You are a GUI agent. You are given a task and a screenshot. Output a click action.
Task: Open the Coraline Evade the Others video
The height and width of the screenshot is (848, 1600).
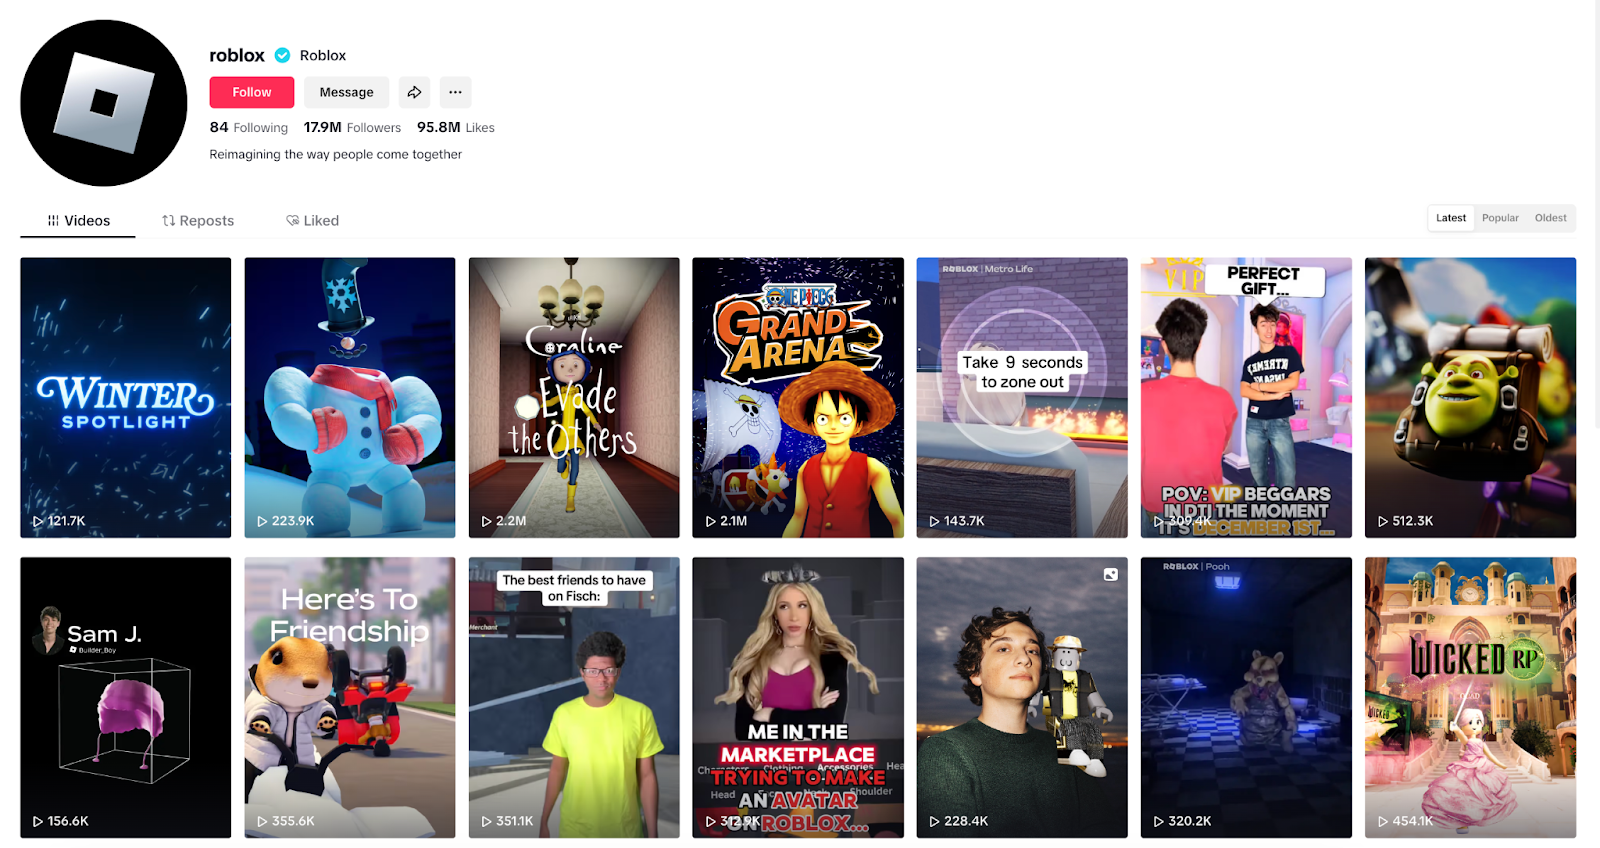pyautogui.click(x=574, y=398)
